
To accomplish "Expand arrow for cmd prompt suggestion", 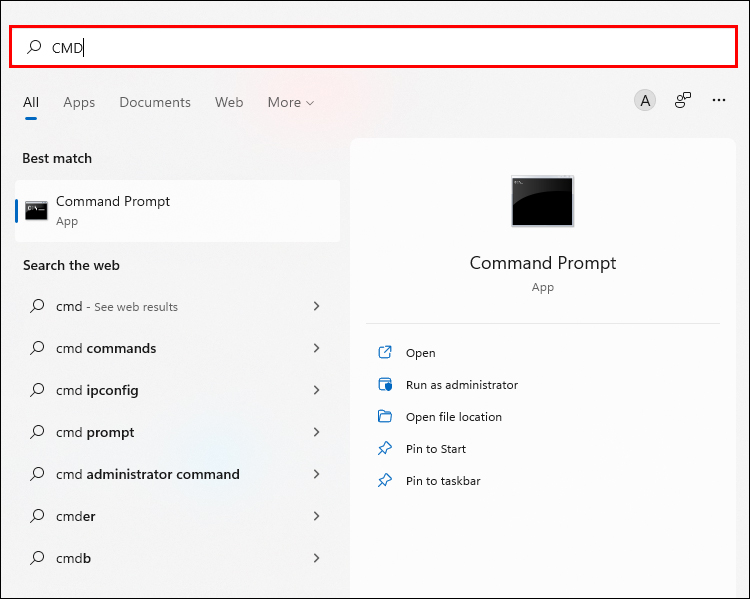I will tap(317, 433).
